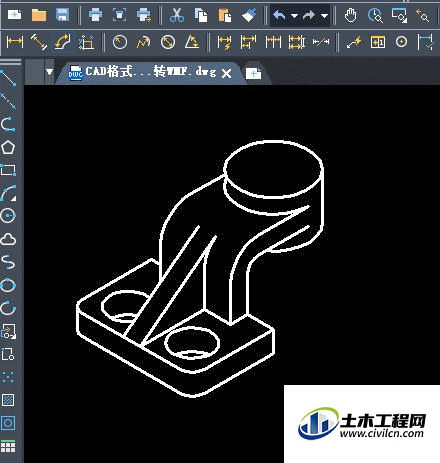Select the Continue Dimension tool
Viewport: 440px width, 463px height.
[x=273, y=42]
